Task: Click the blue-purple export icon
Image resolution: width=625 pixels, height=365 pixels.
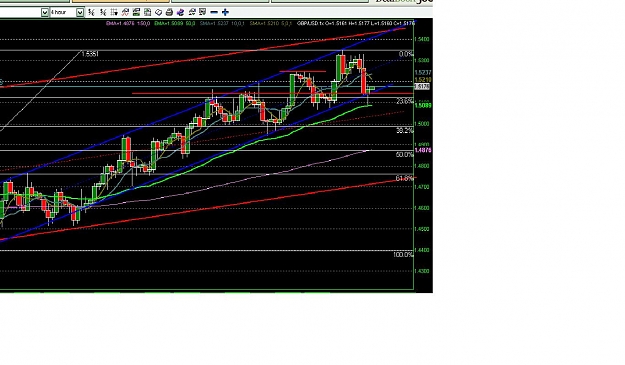Action: (180, 12)
